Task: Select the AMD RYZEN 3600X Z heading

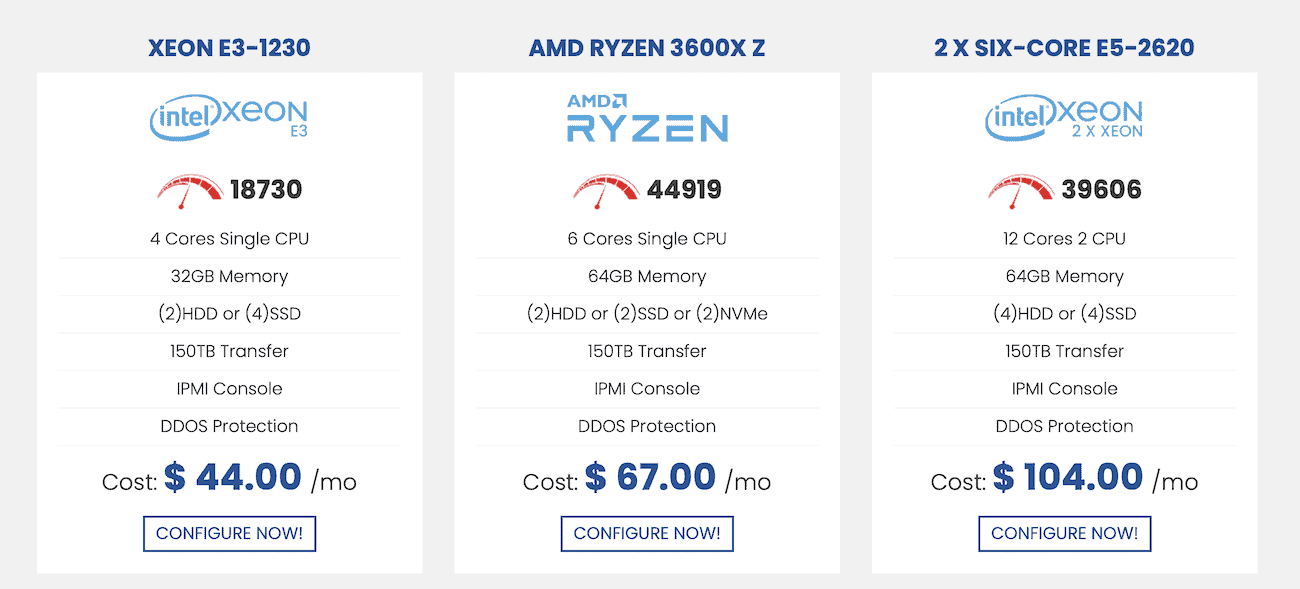Action: point(647,48)
